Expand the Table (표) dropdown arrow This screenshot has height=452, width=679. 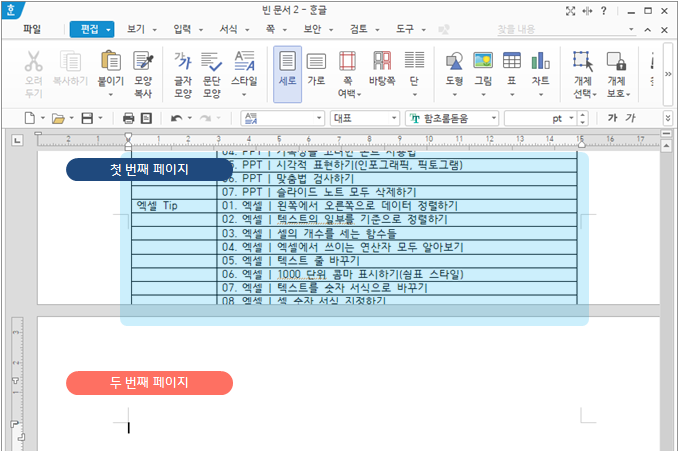point(512,94)
